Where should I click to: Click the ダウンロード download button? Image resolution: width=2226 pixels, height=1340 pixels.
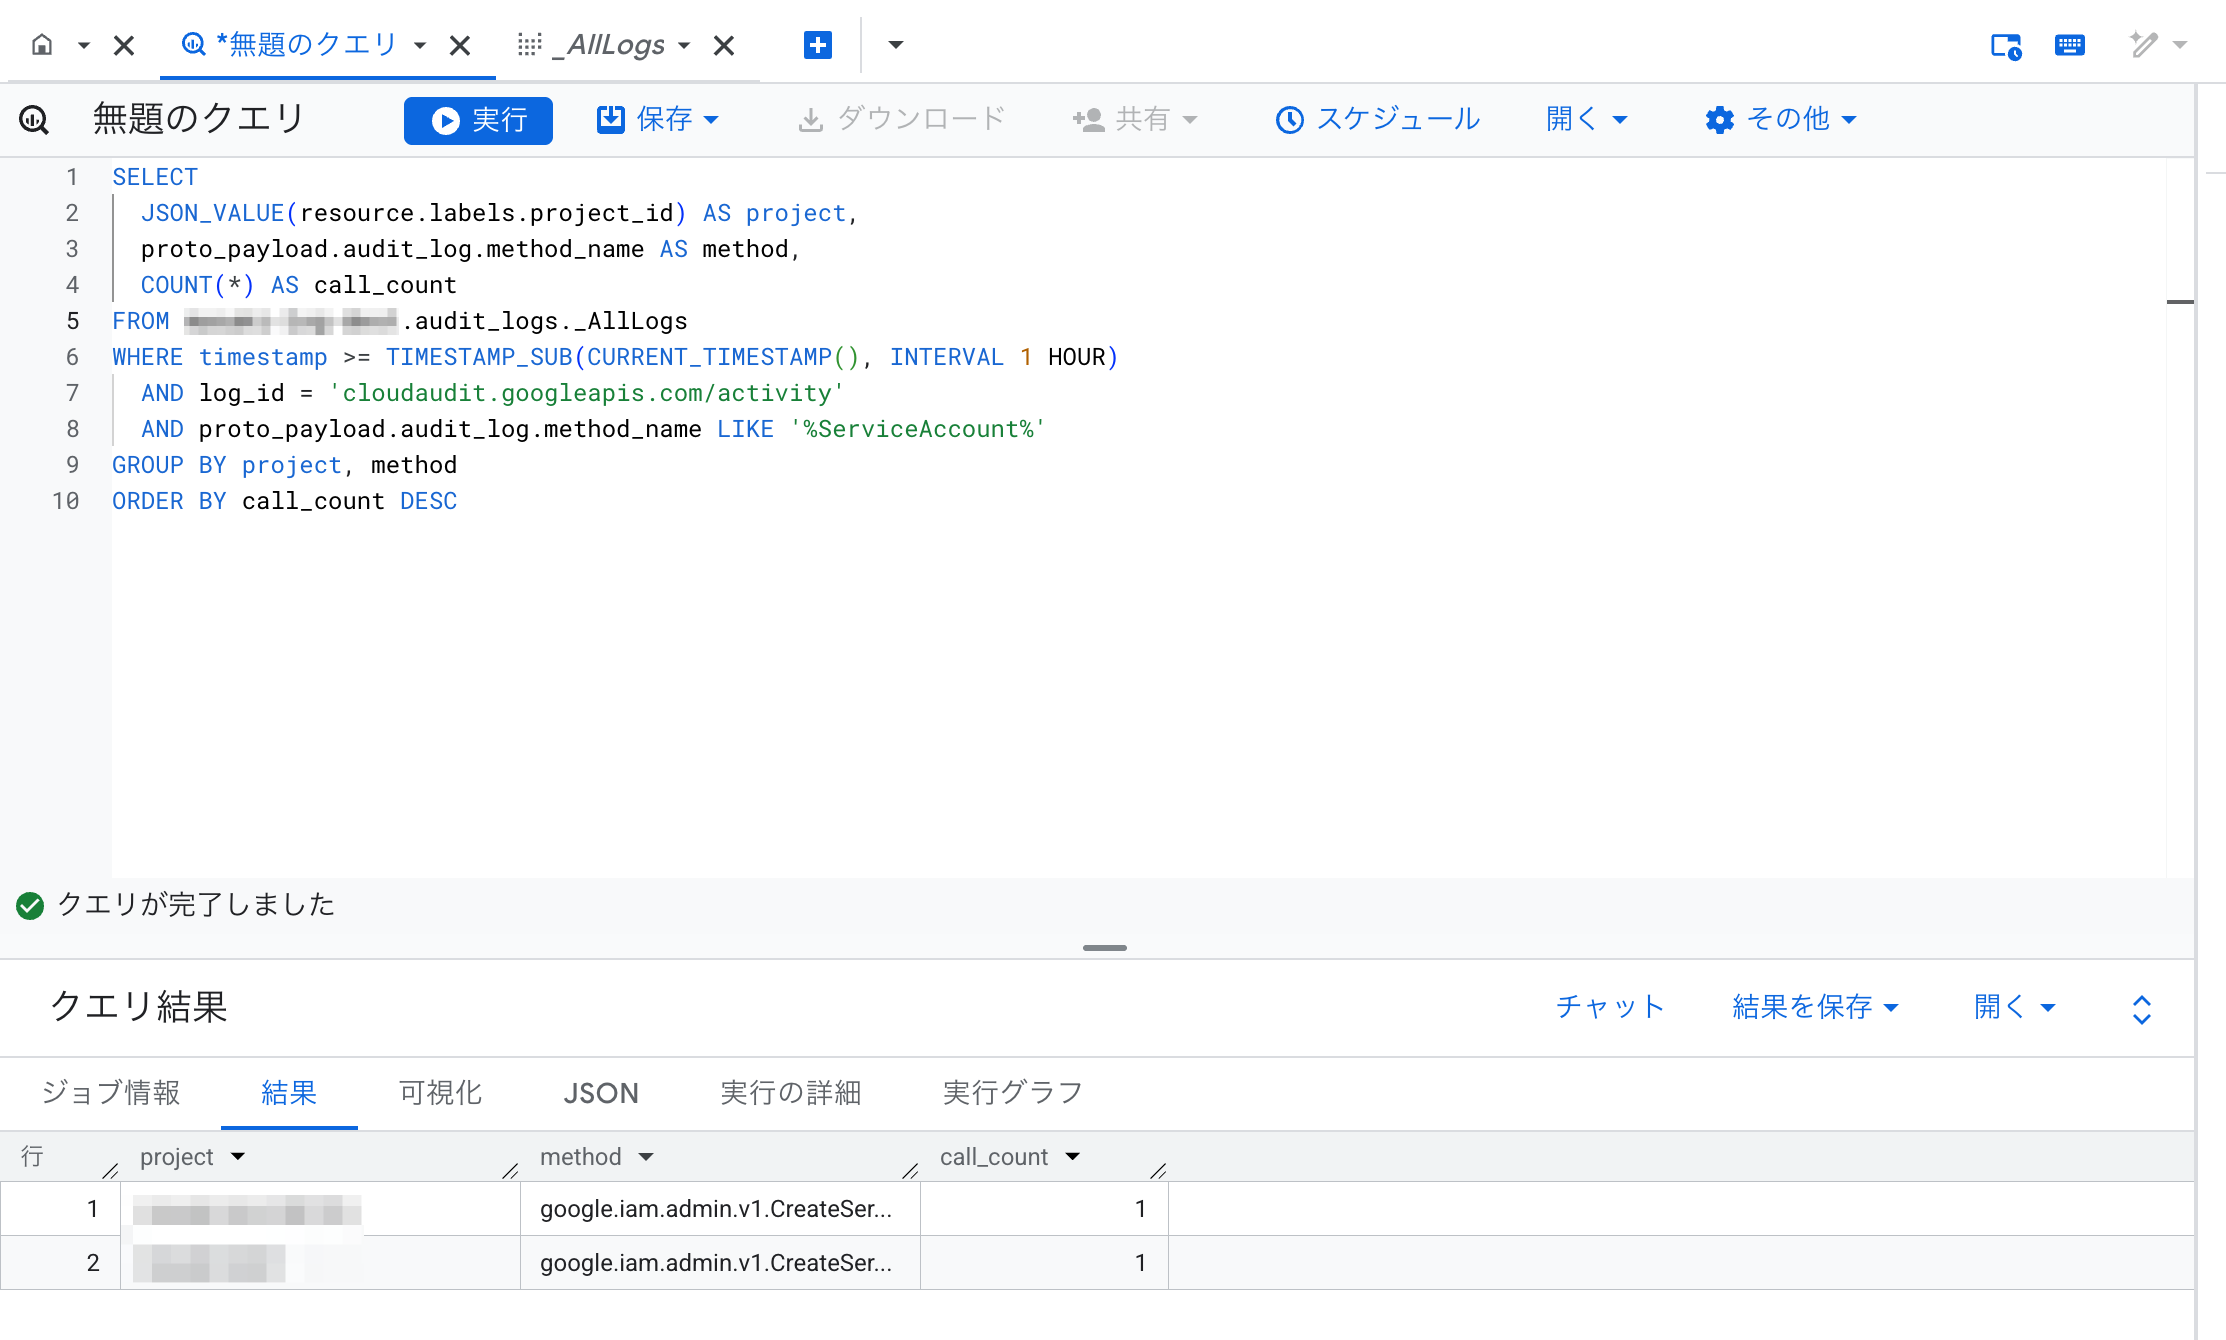(902, 120)
